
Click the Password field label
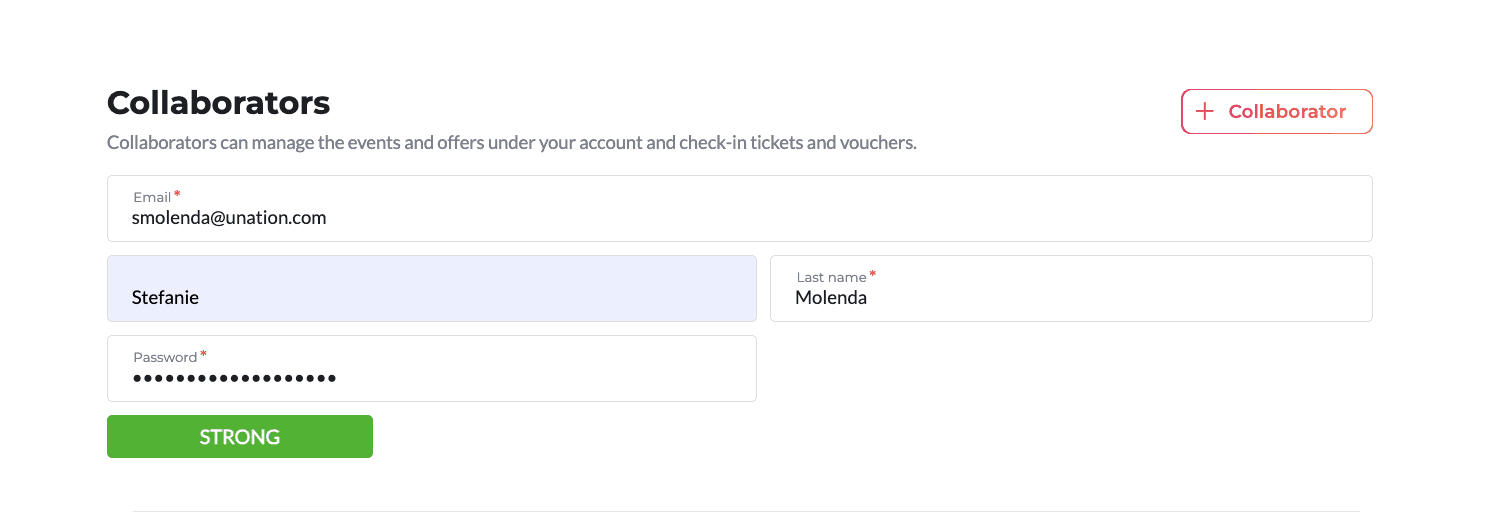[165, 357]
